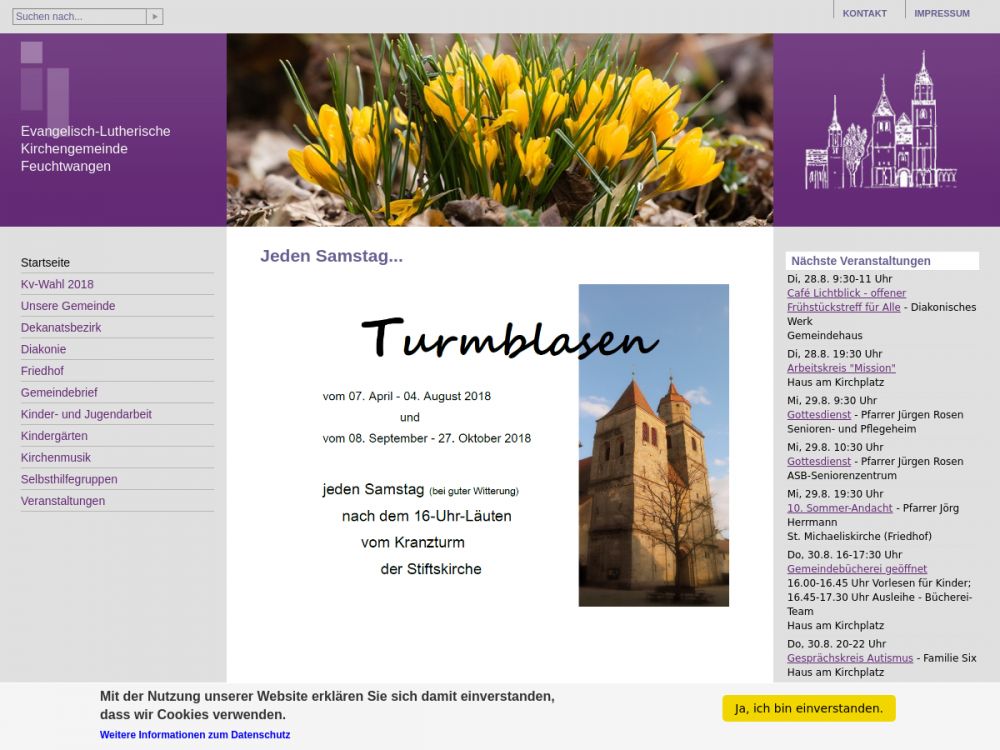Screen dimensions: 1000x750
Task: Click the search input field
Action: (79, 17)
